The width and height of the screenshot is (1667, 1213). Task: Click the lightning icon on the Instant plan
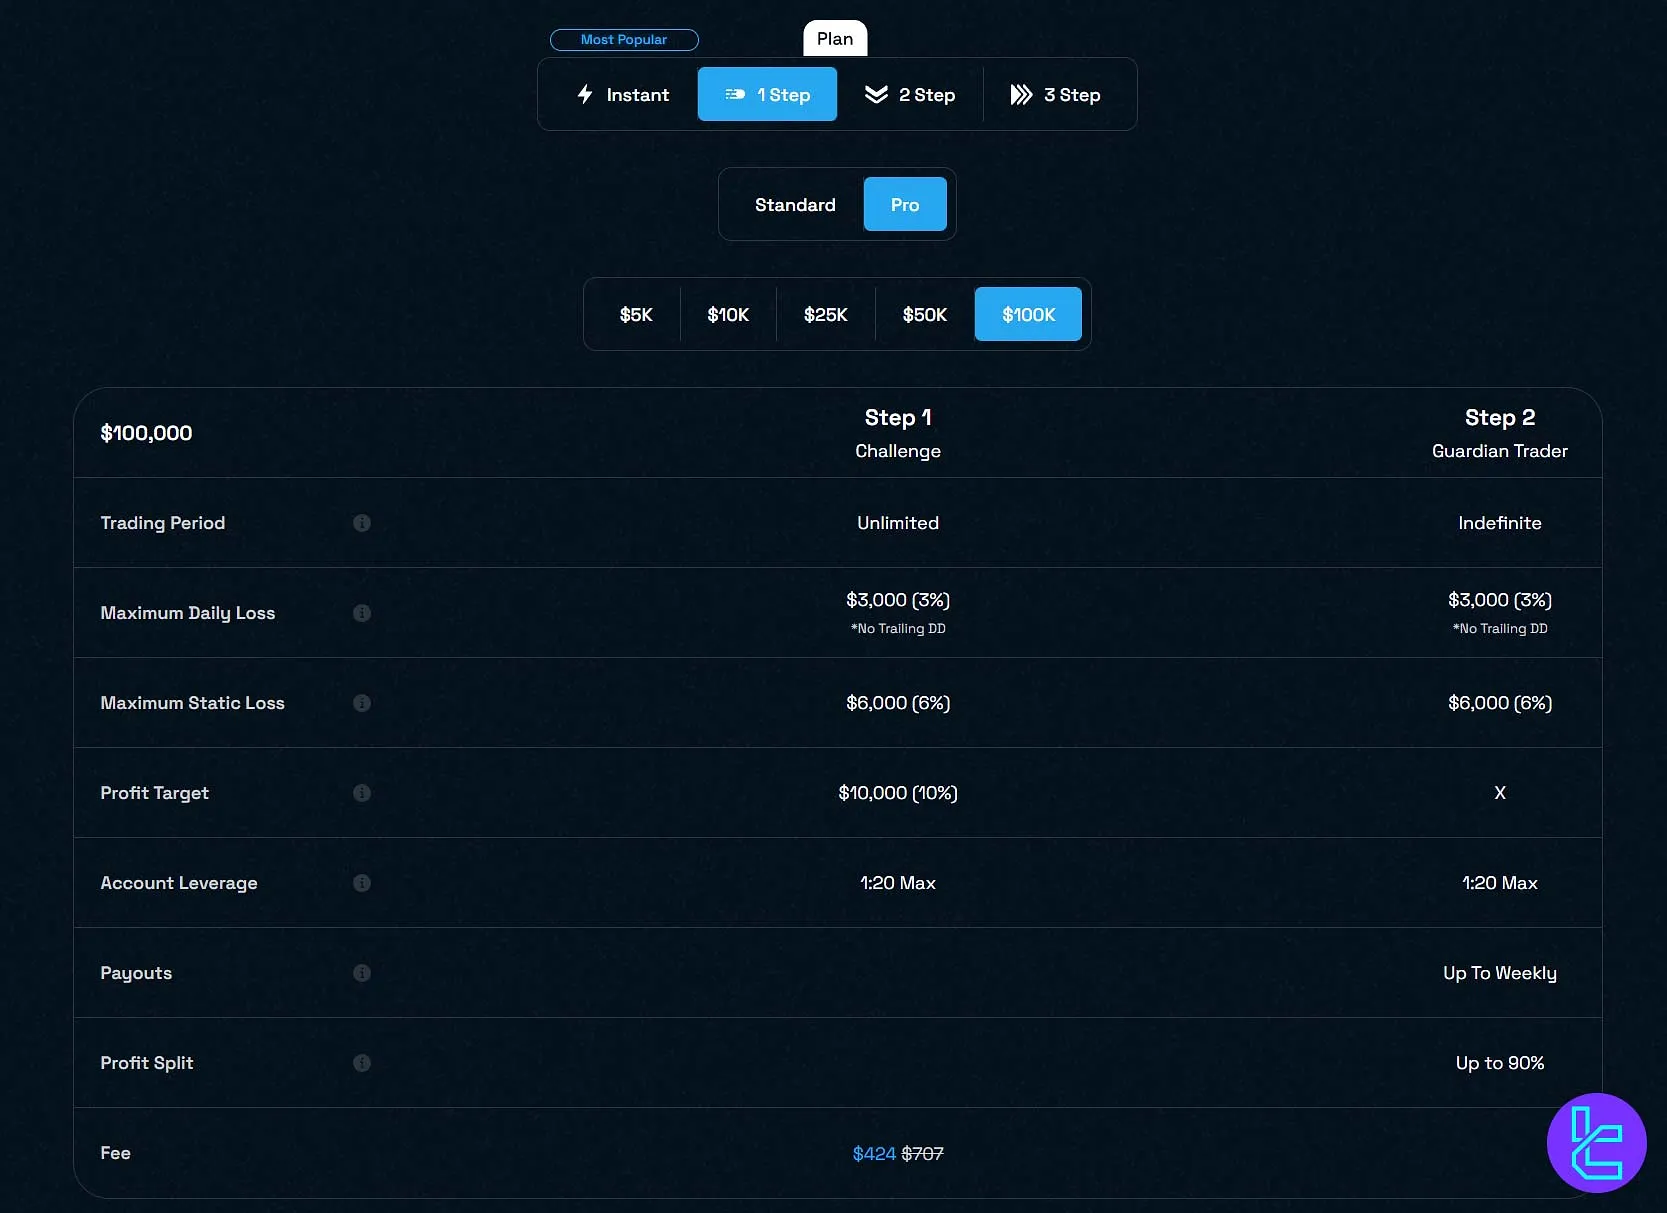click(x=584, y=94)
